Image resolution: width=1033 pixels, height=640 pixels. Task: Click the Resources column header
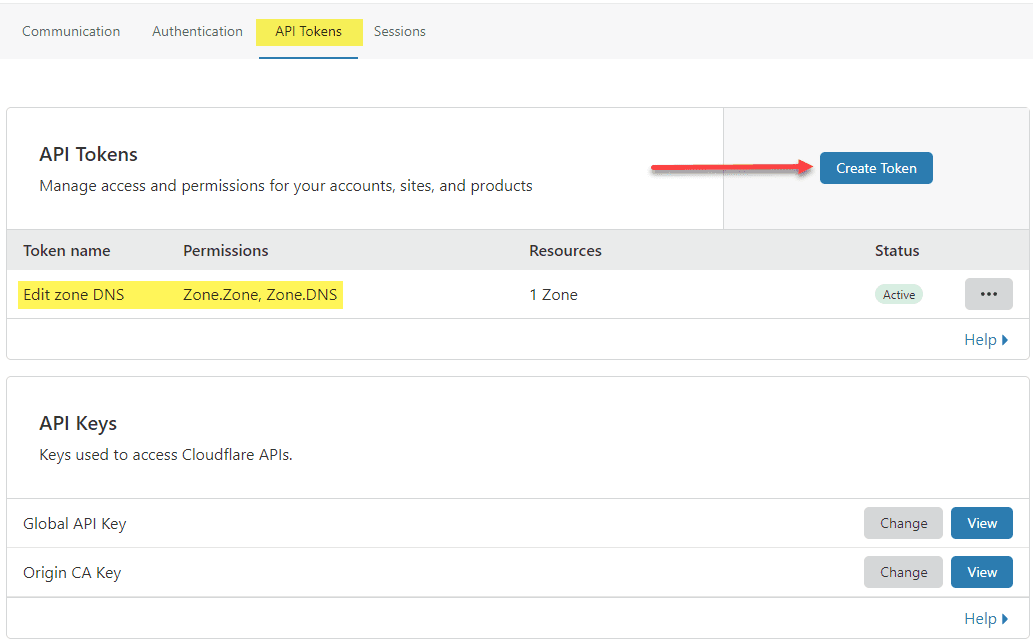(x=565, y=251)
